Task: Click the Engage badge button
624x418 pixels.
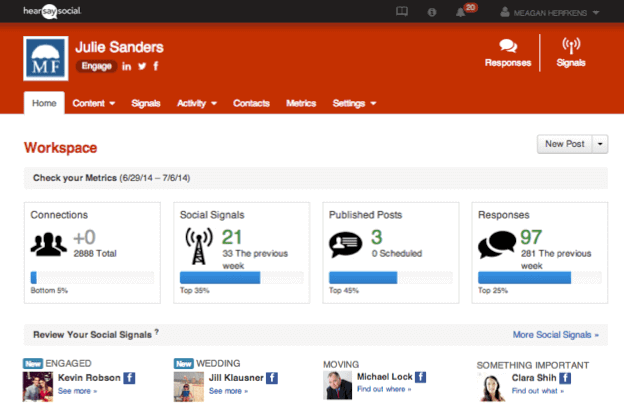Action: point(97,66)
